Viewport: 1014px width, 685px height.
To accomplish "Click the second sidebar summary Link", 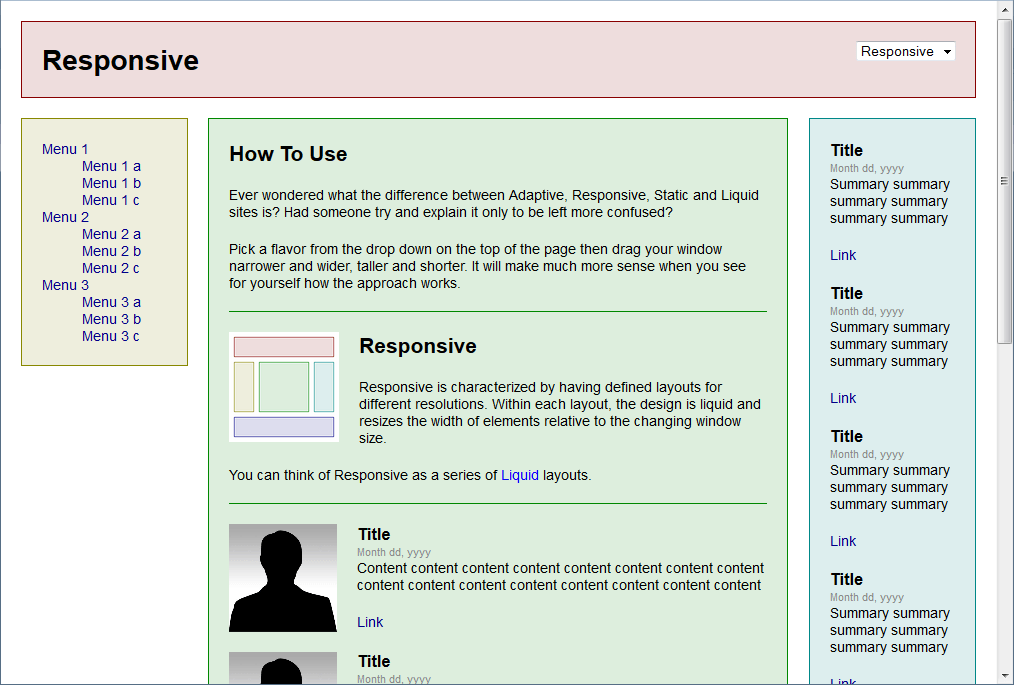I will 843,398.
